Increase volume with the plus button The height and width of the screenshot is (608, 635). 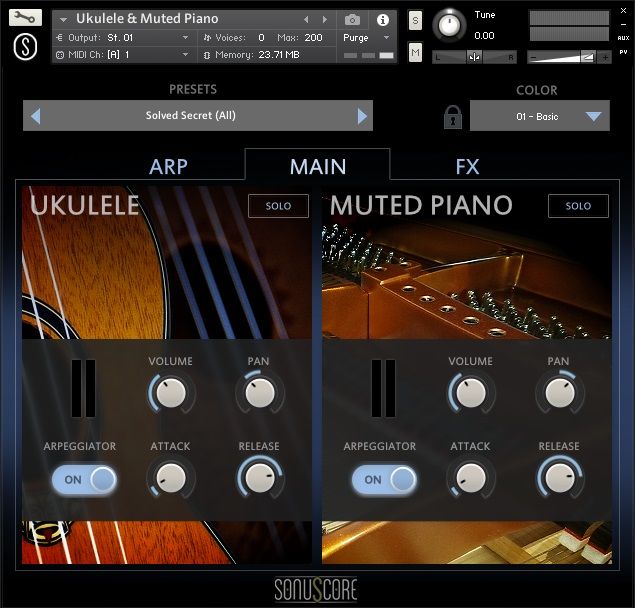click(605, 57)
